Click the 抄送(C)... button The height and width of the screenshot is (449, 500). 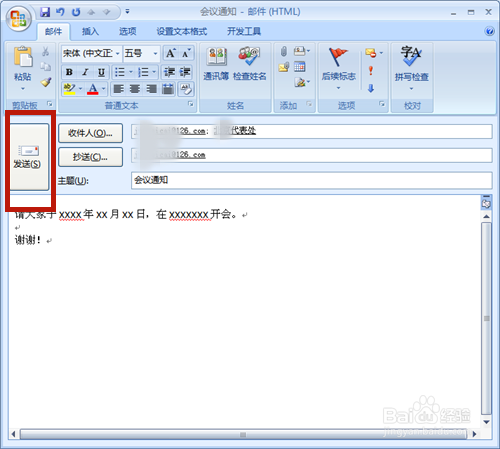tap(90, 157)
